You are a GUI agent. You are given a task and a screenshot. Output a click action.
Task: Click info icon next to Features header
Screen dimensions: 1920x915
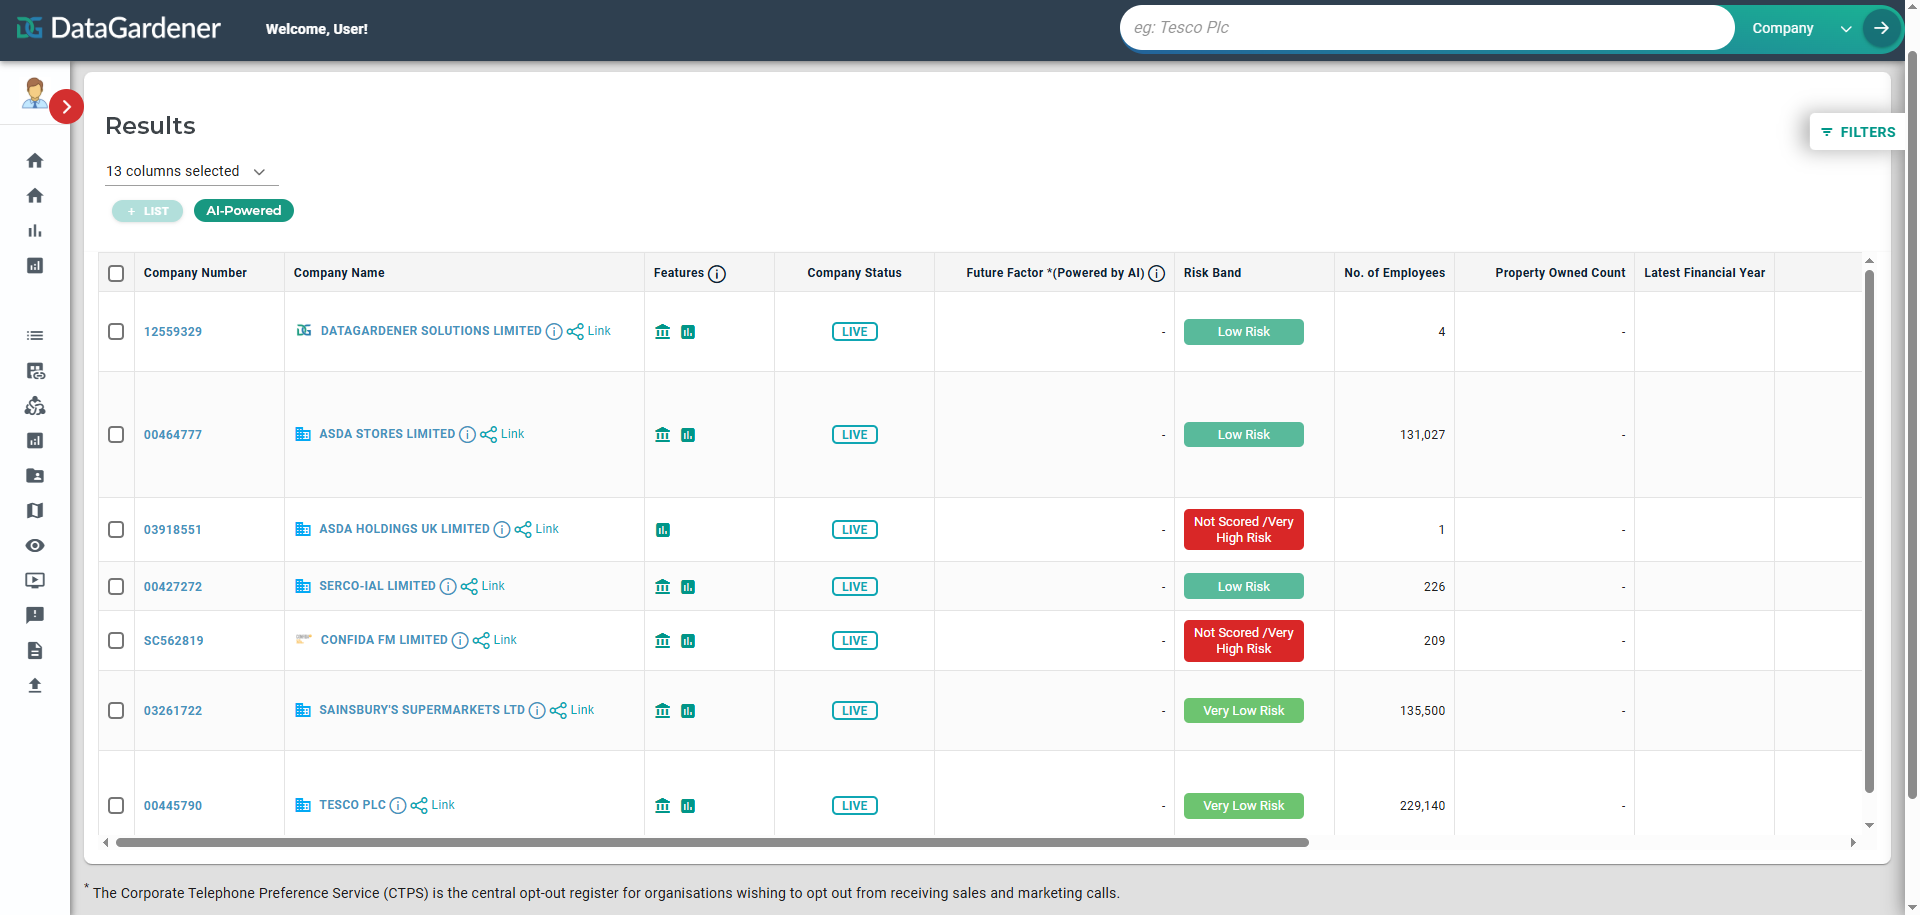[x=717, y=274]
